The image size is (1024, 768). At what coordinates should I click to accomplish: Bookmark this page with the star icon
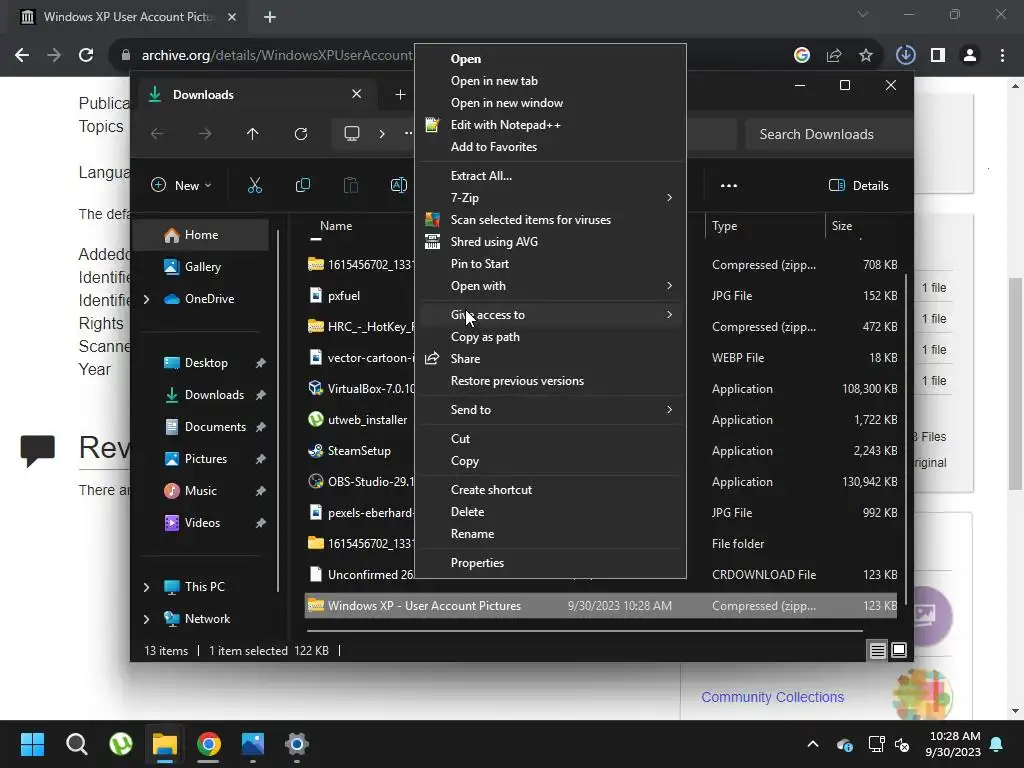click(866, 56)
